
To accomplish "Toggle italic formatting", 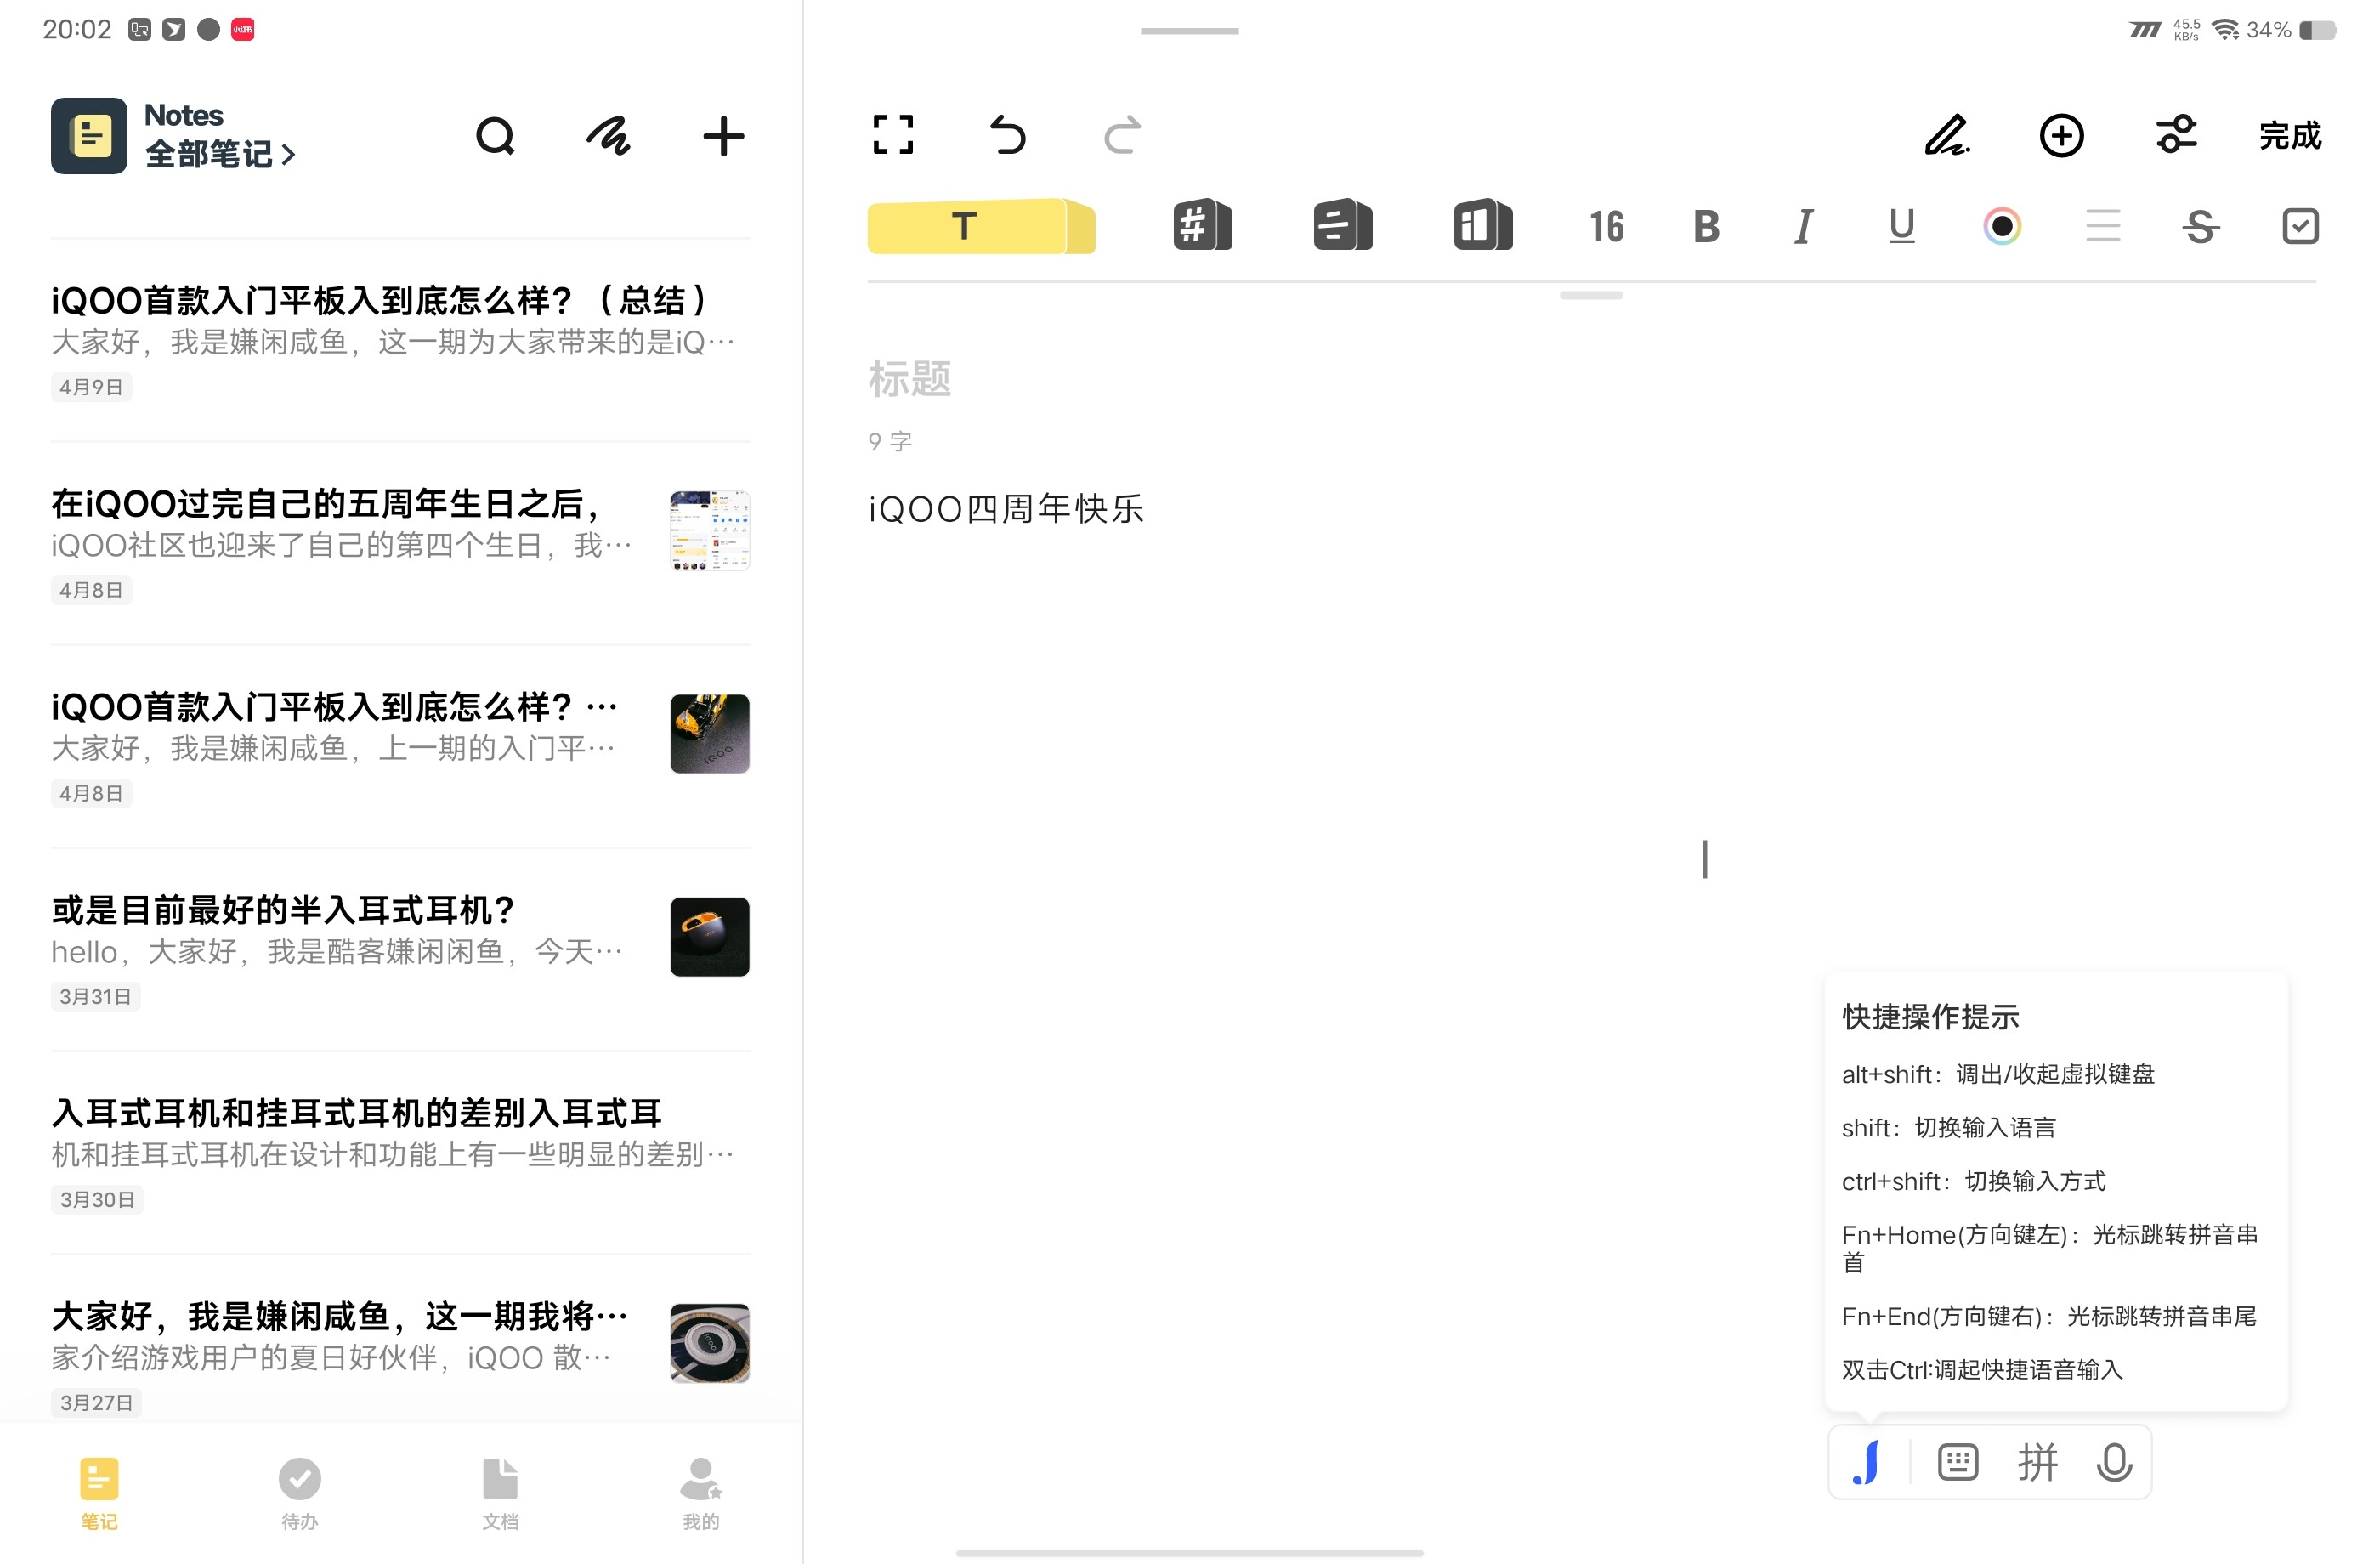I will (x=1803, y=227).
